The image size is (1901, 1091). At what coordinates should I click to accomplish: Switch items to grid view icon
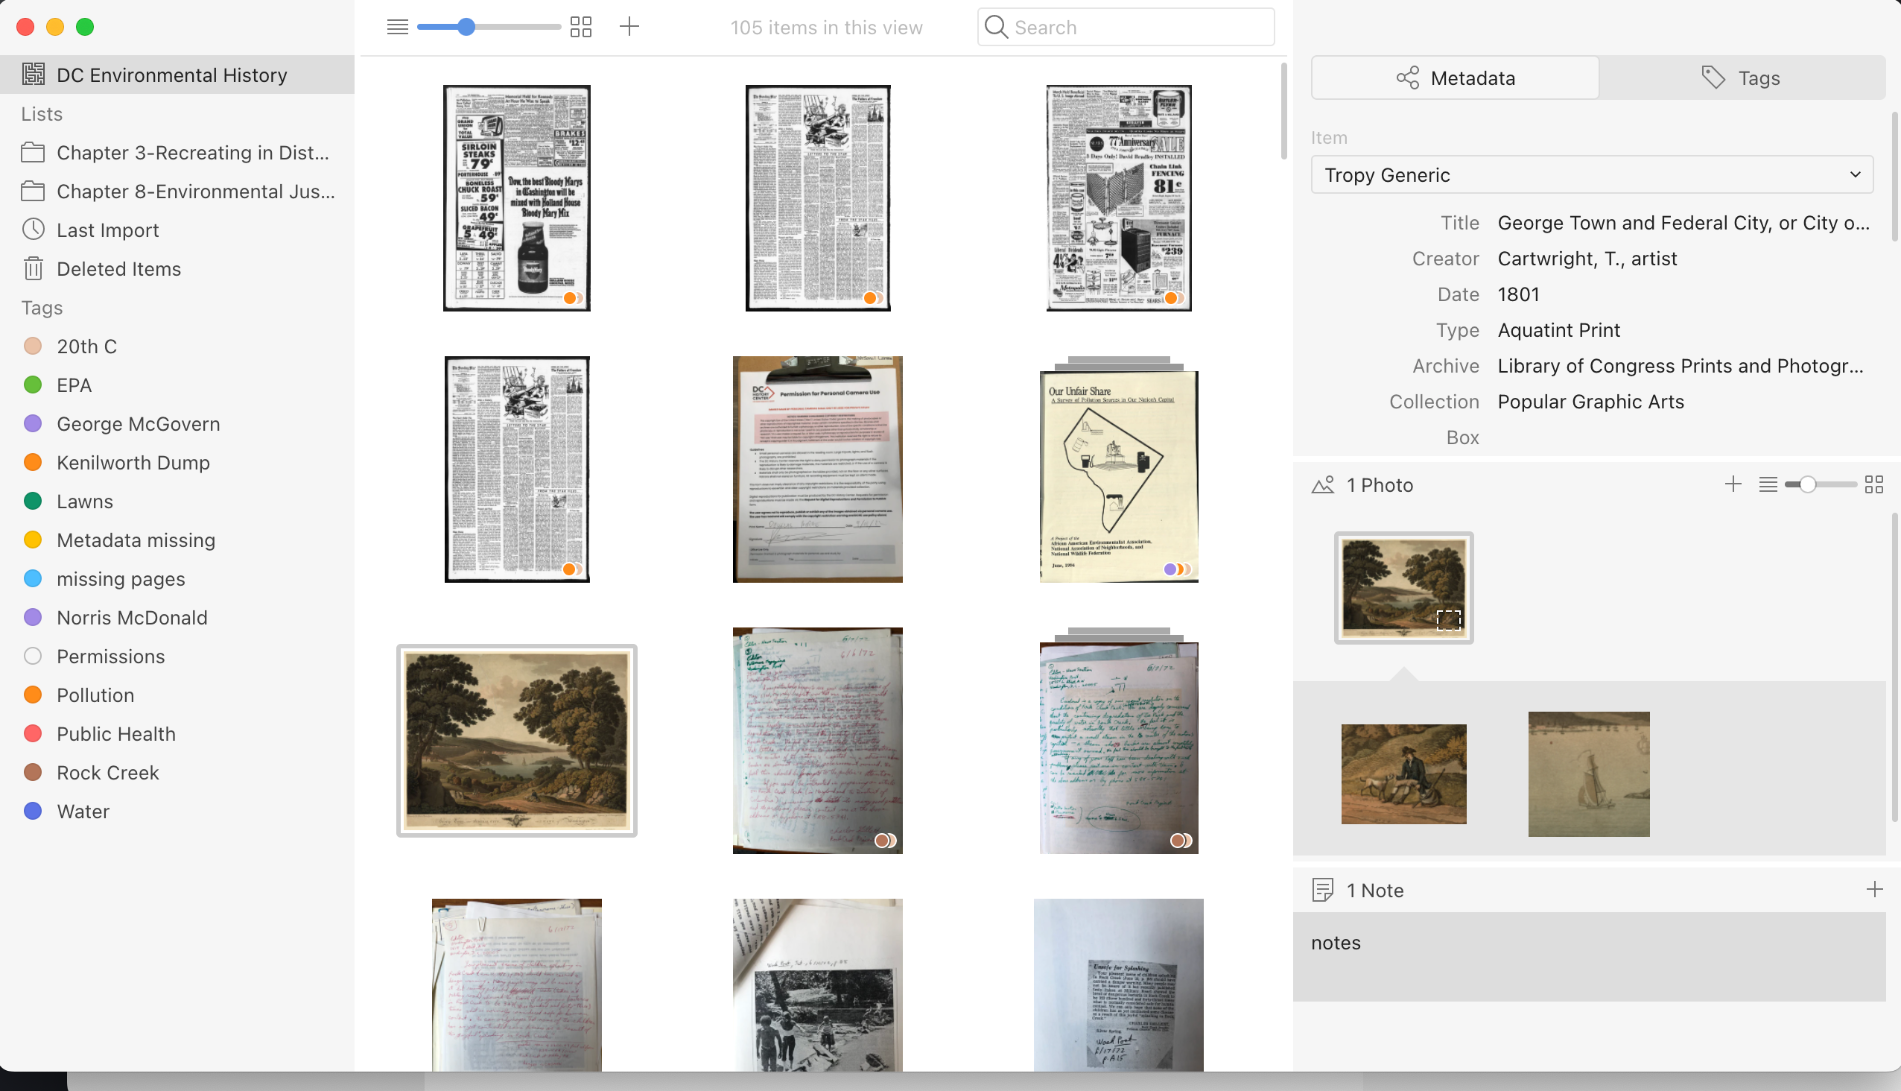pyautogui.click(x=581, y=27)
